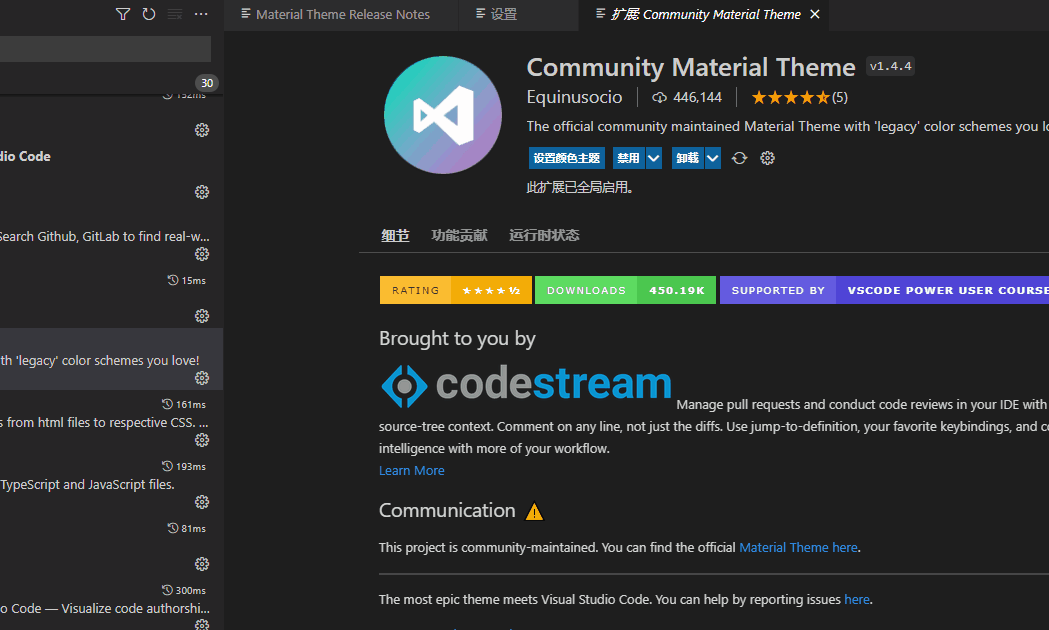Open the extensions view more actions menu
Screen dimensions: 1049x630
pos(201,14)
